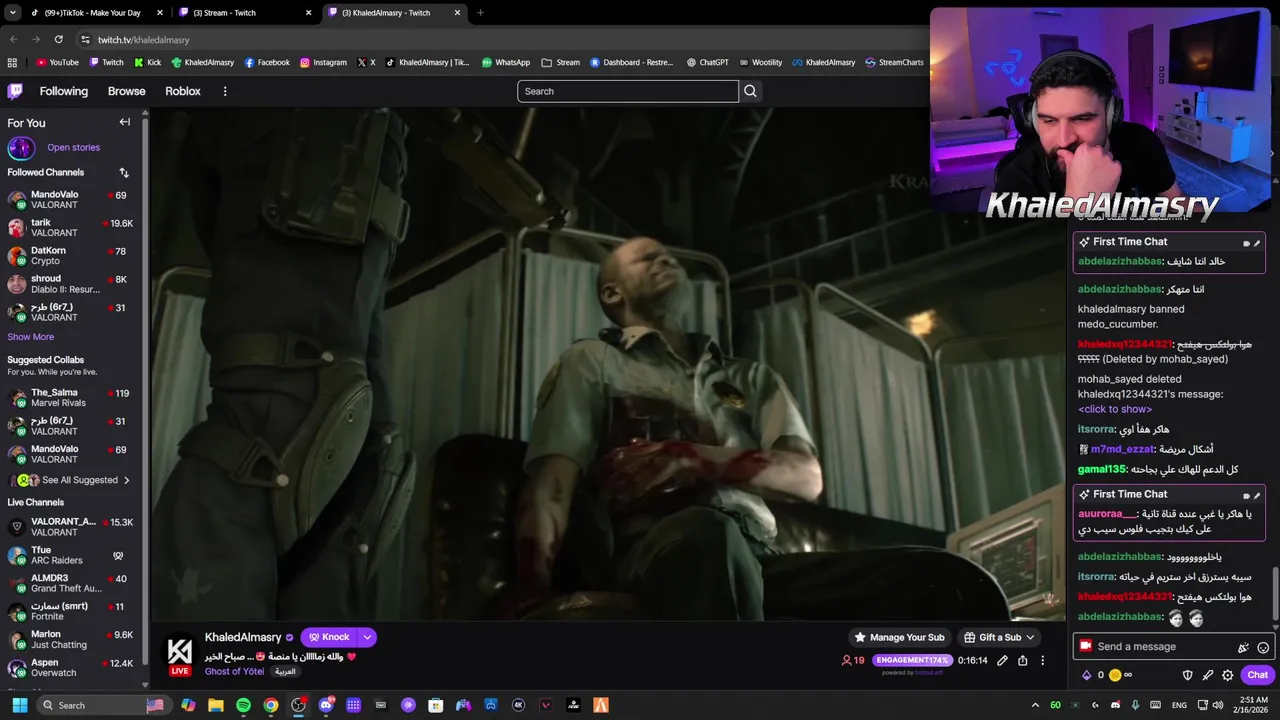
Task: Open the emote picker smiley
Action: pyautogui.click(x=1263, y=647)
